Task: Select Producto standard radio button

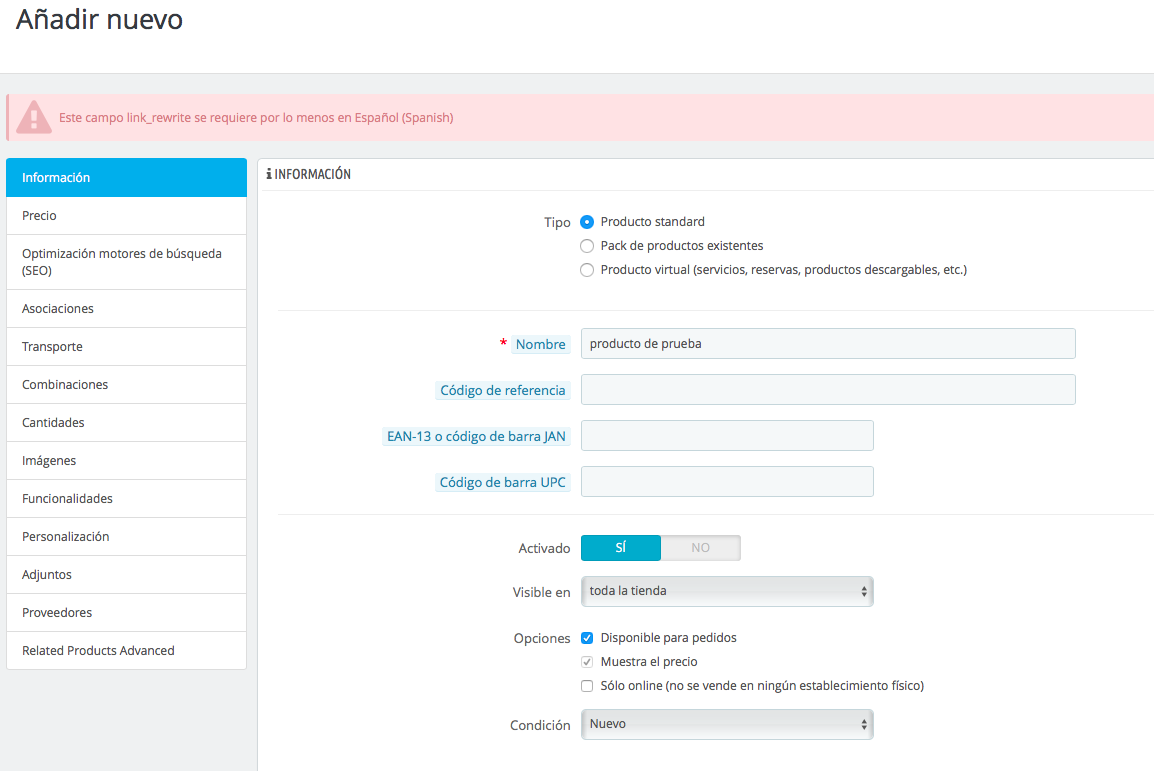Action: coord(587,222)
